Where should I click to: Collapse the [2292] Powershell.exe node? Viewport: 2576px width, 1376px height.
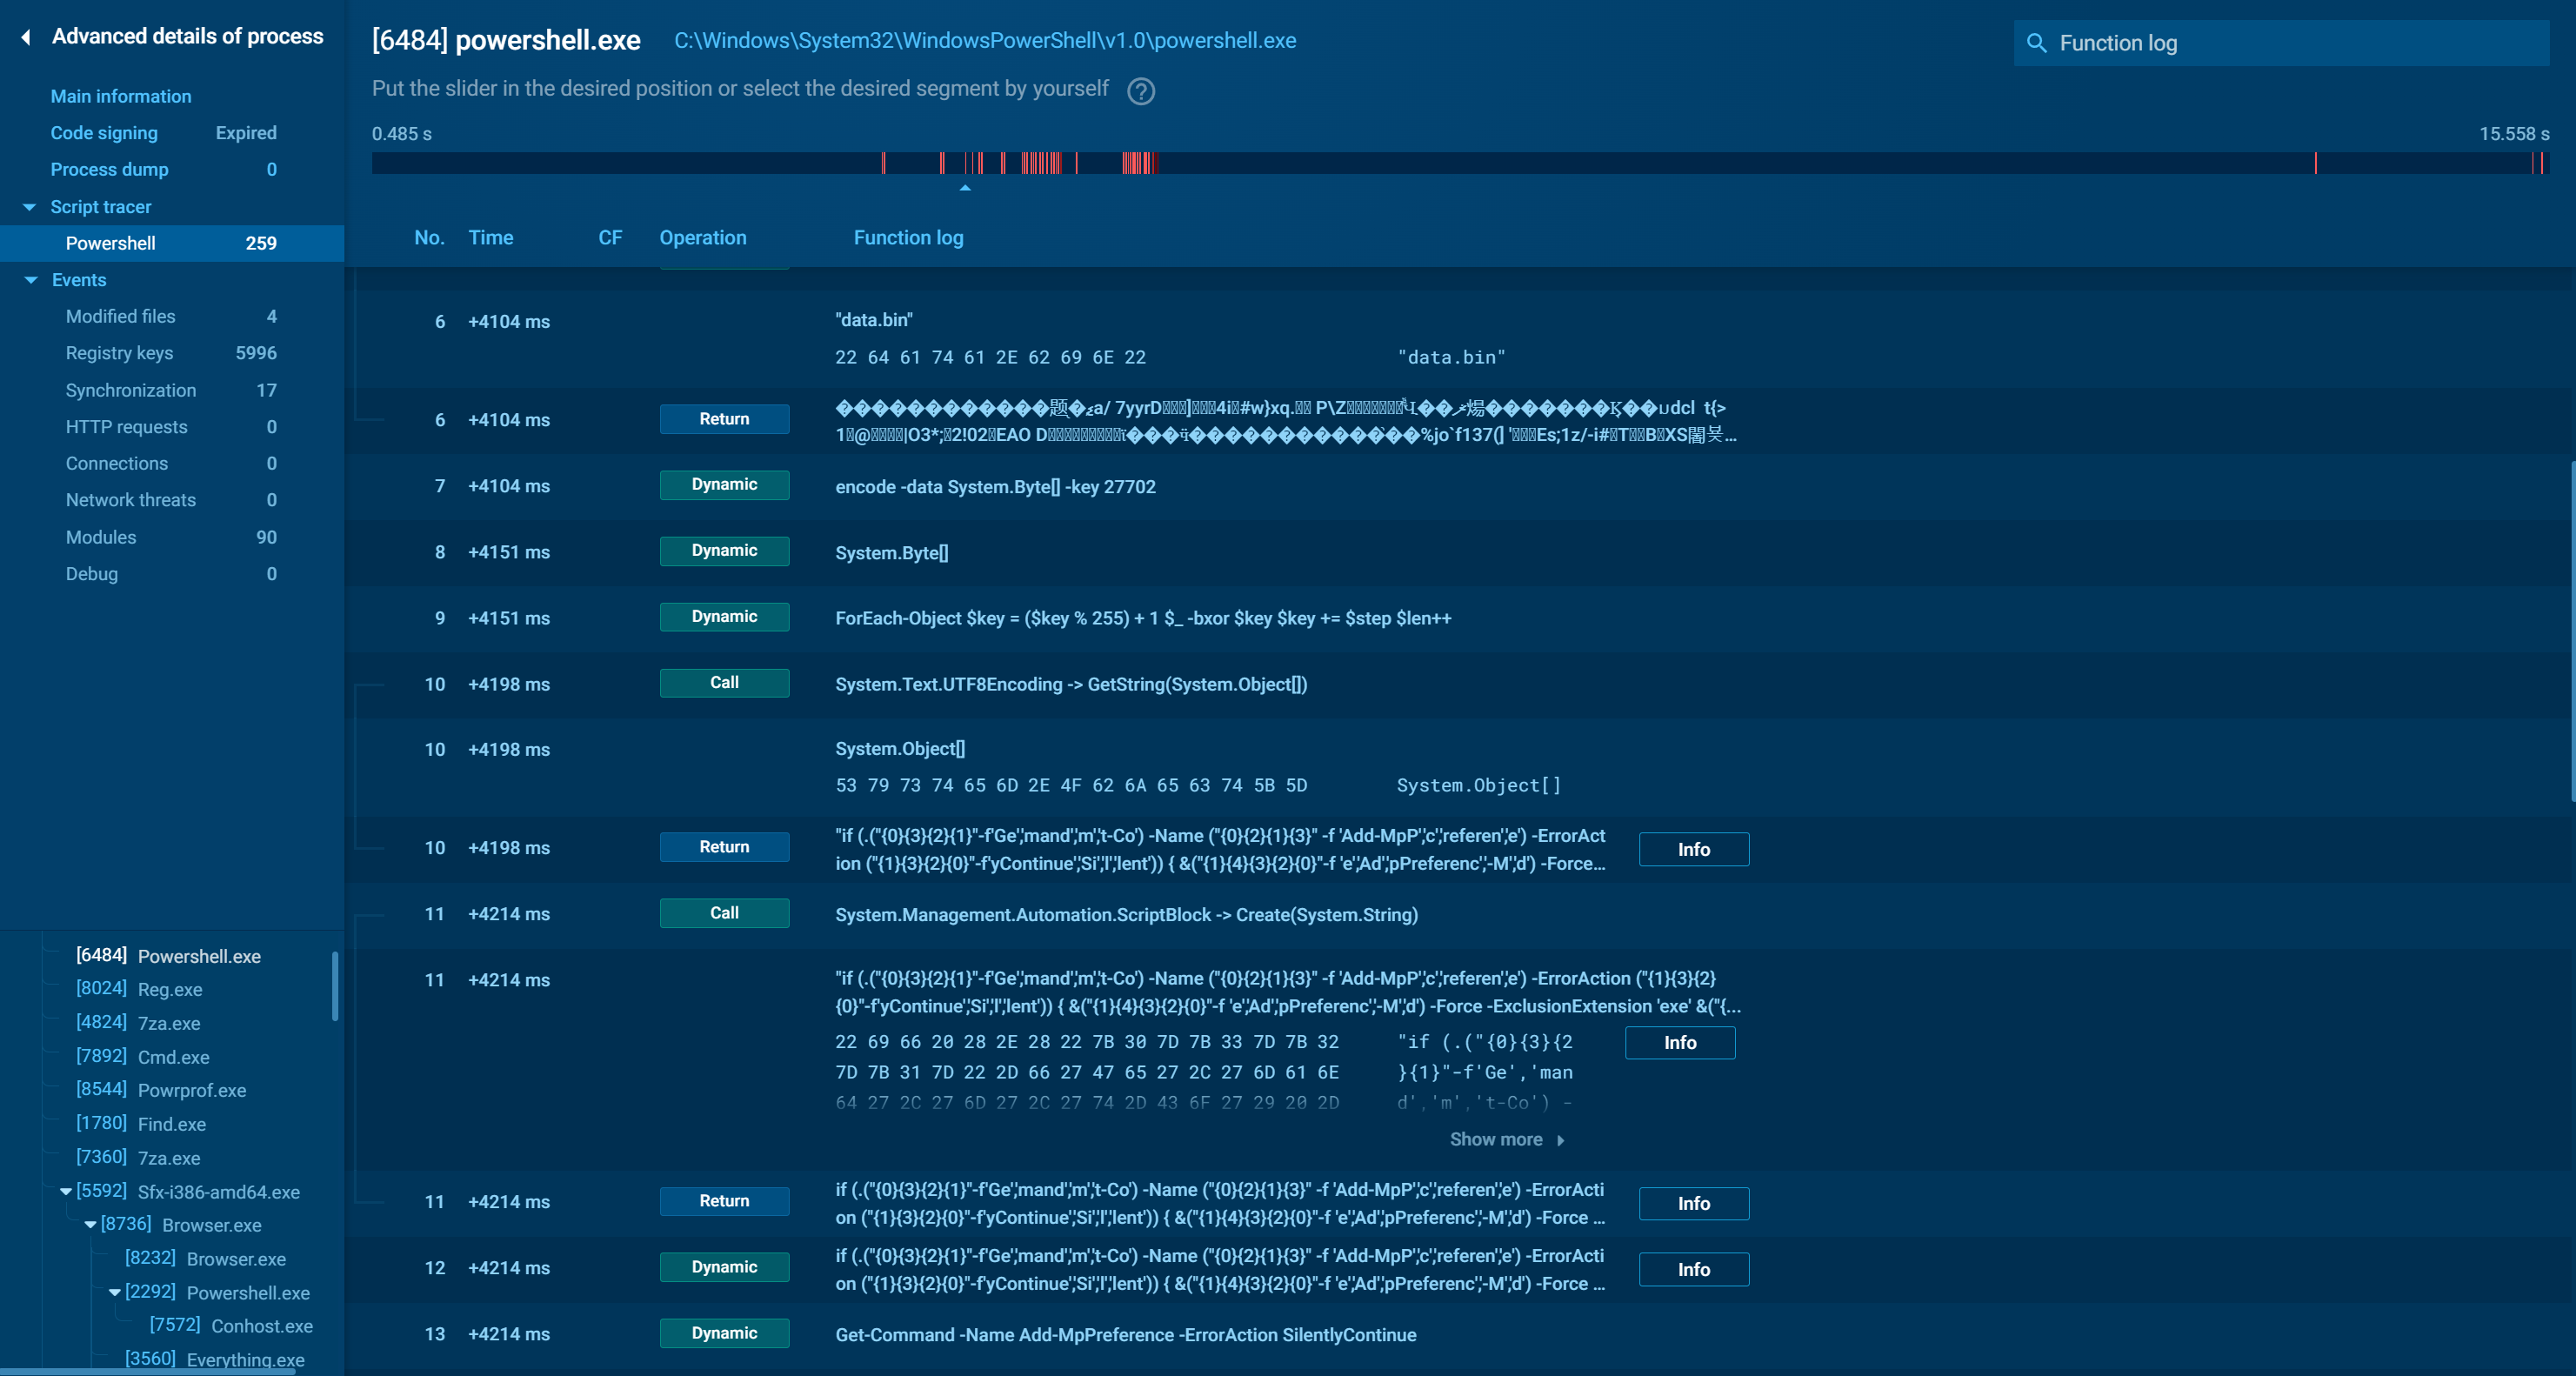click(x=115, y=1293)
